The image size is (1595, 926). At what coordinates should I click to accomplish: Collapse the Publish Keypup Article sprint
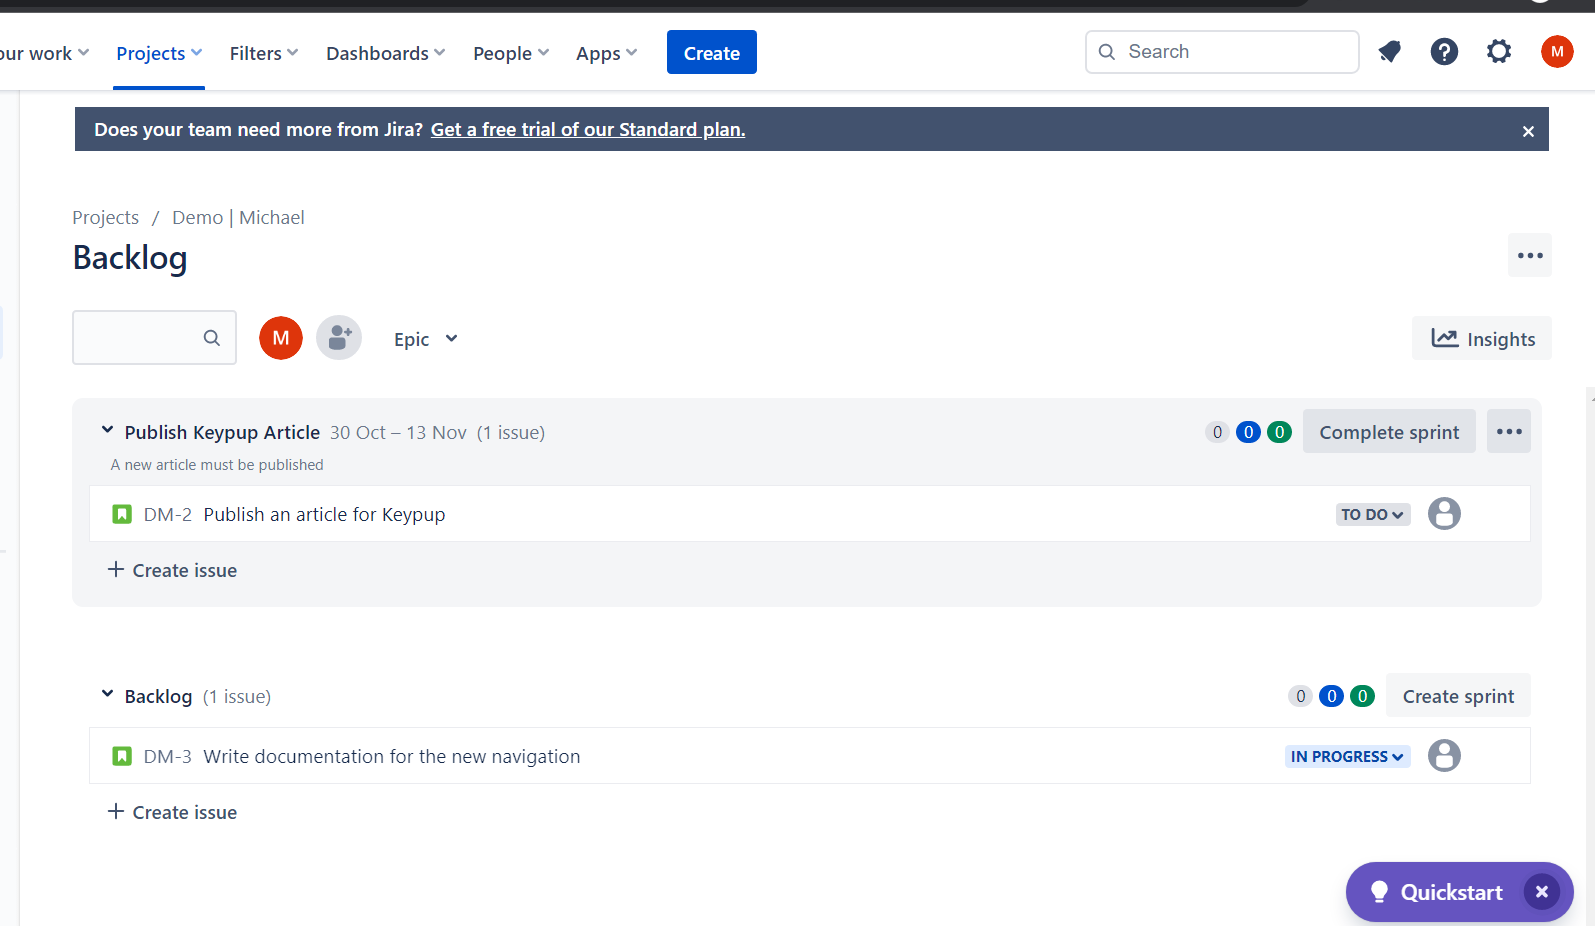107,431
